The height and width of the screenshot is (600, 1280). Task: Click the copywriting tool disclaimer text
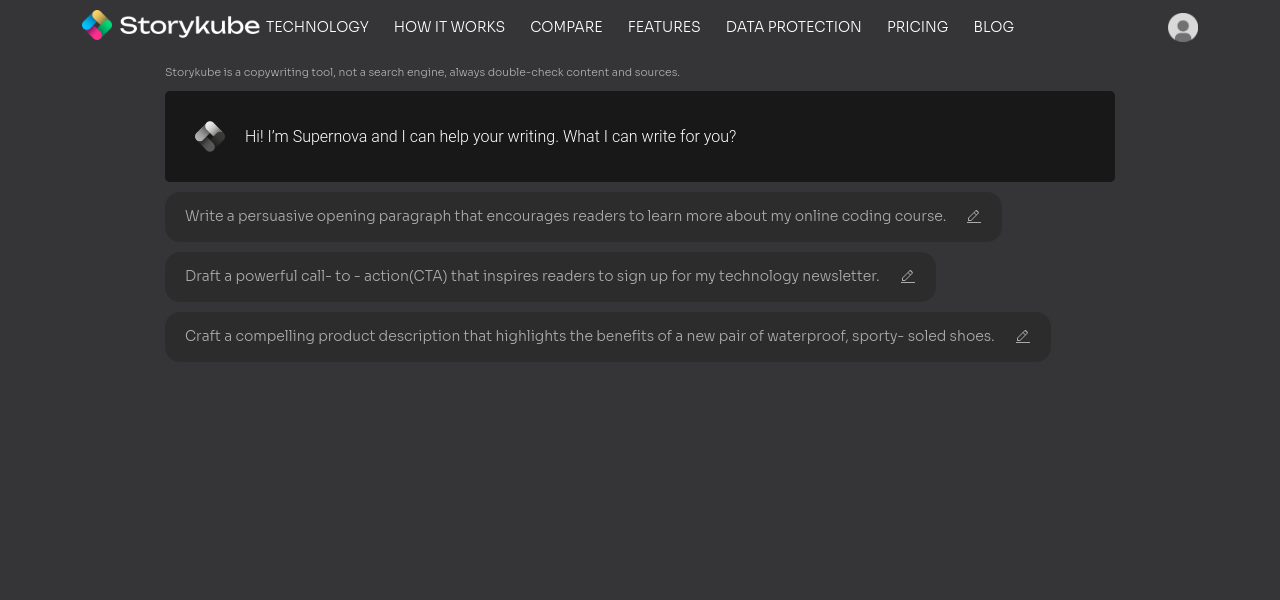tap(422, 72)
